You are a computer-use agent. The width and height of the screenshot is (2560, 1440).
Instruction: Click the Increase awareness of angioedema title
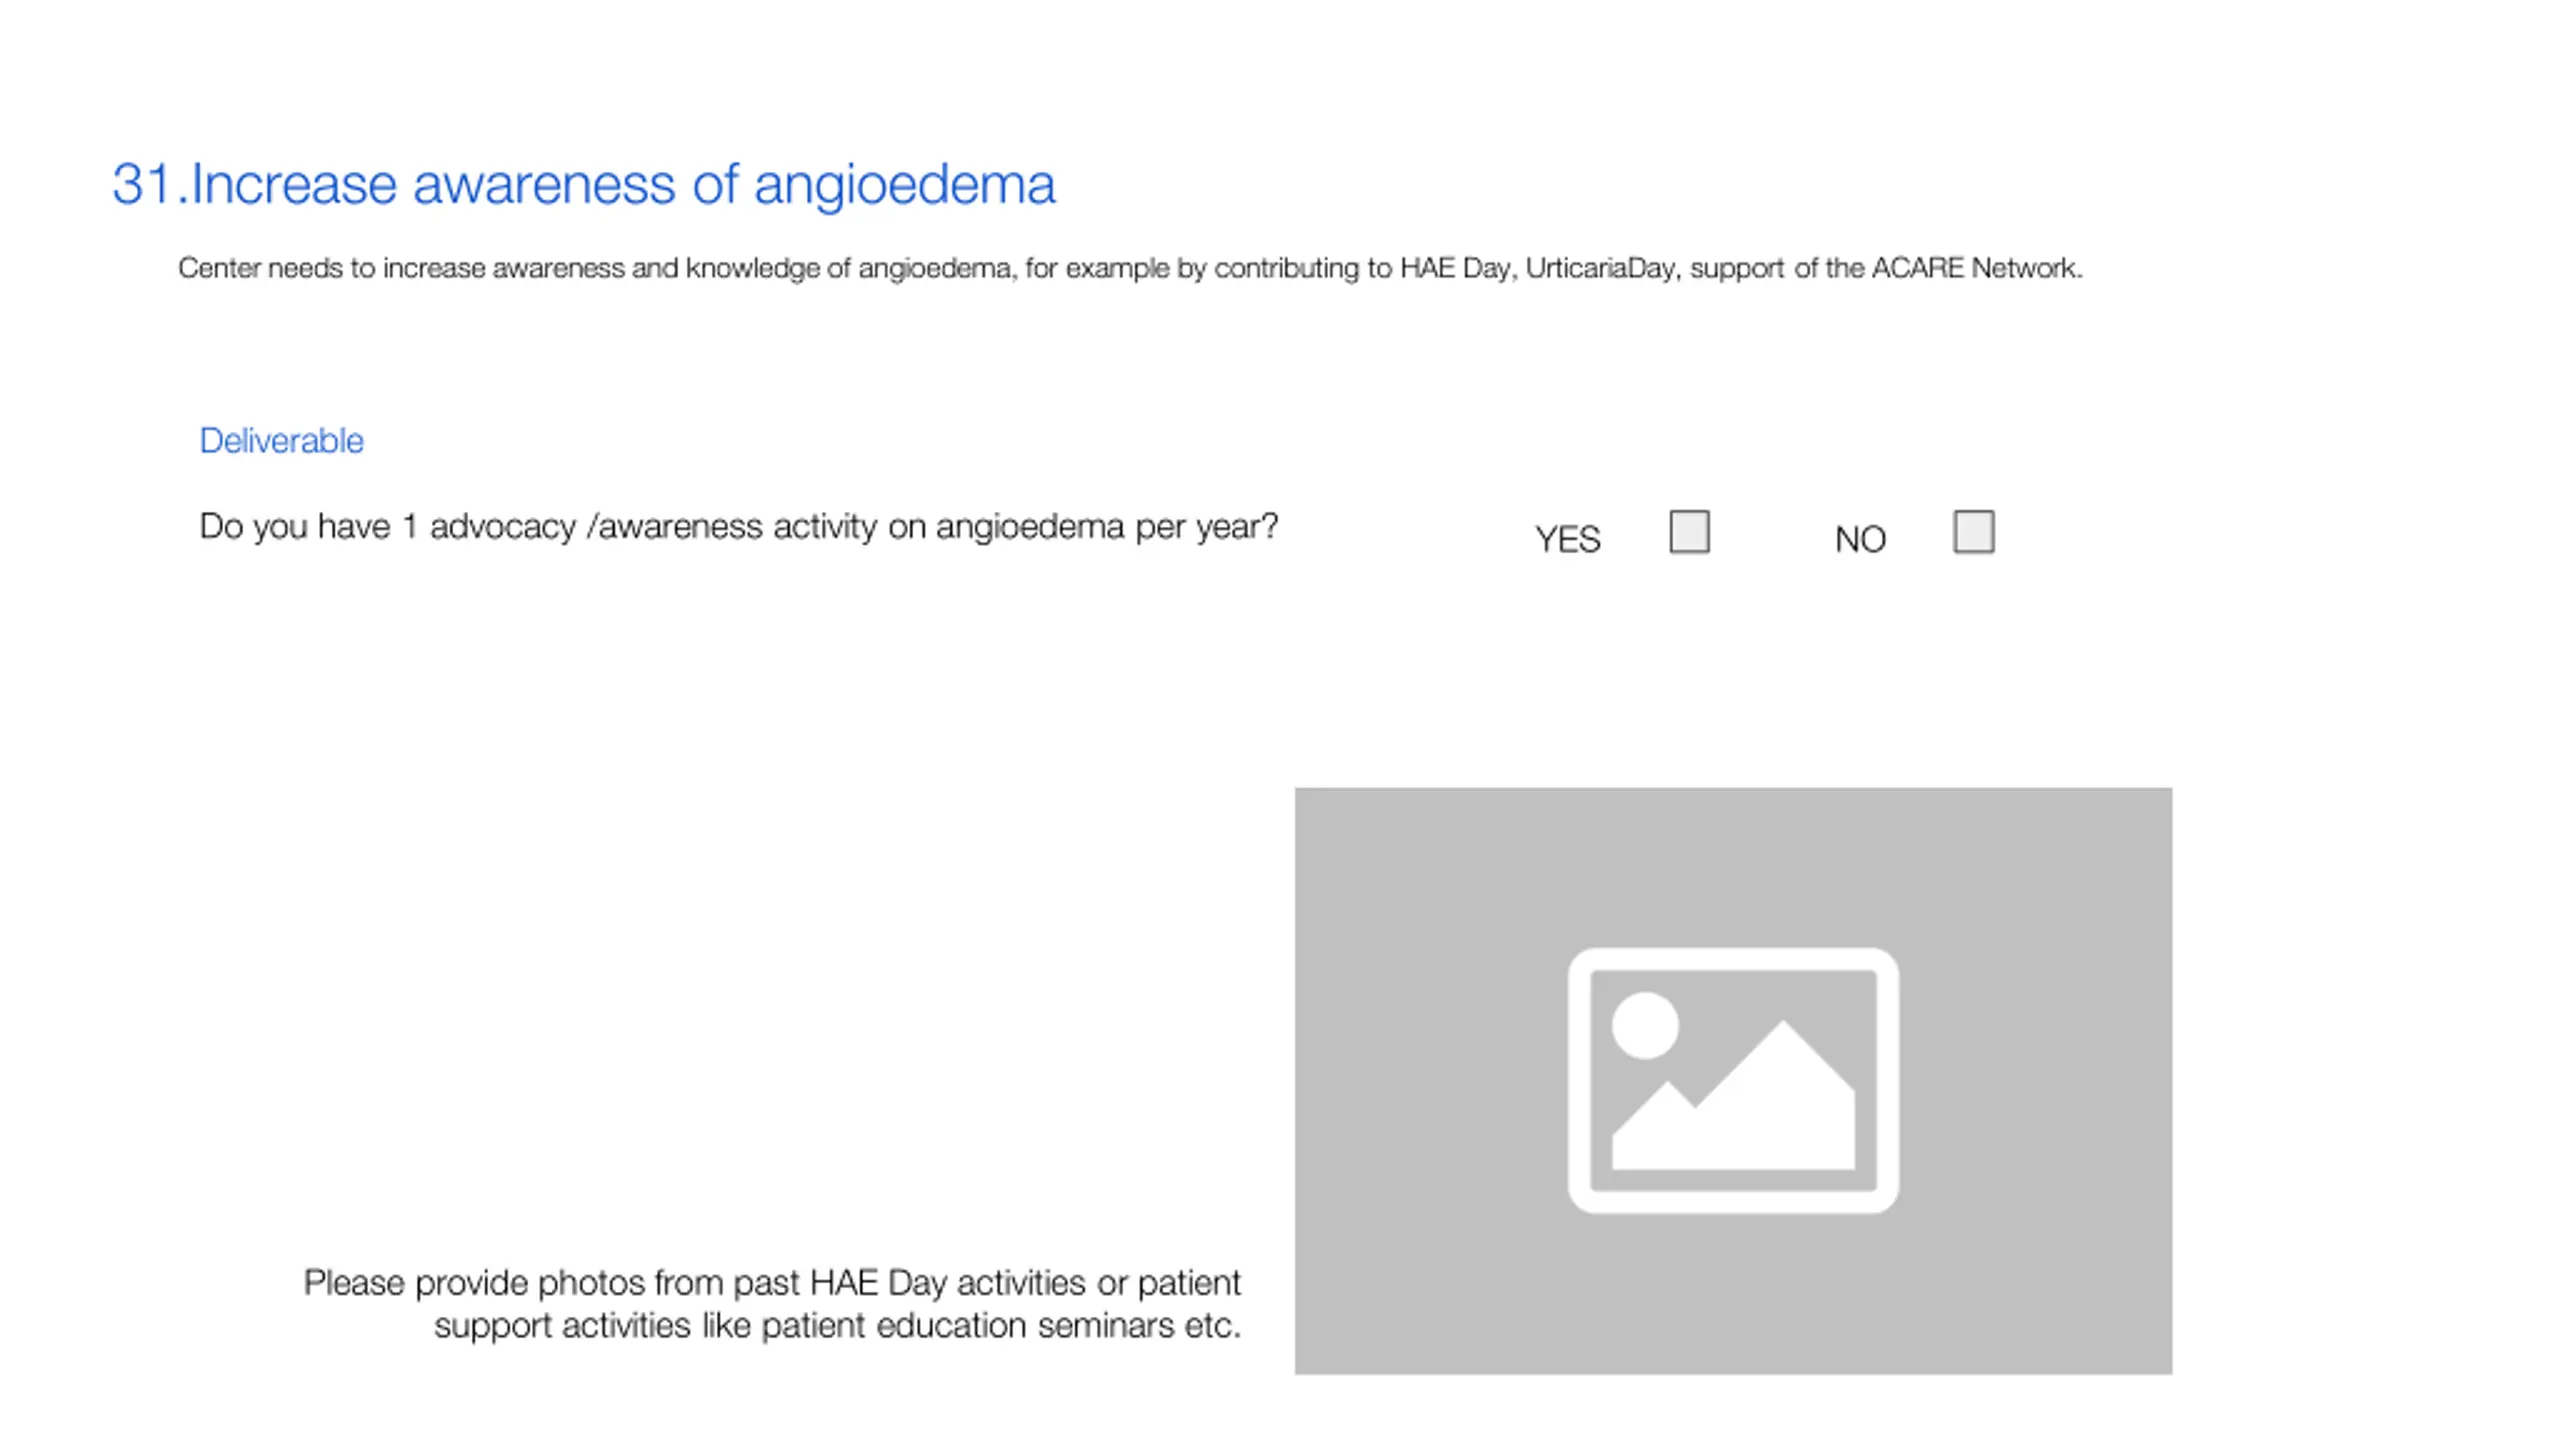[583, 185]
